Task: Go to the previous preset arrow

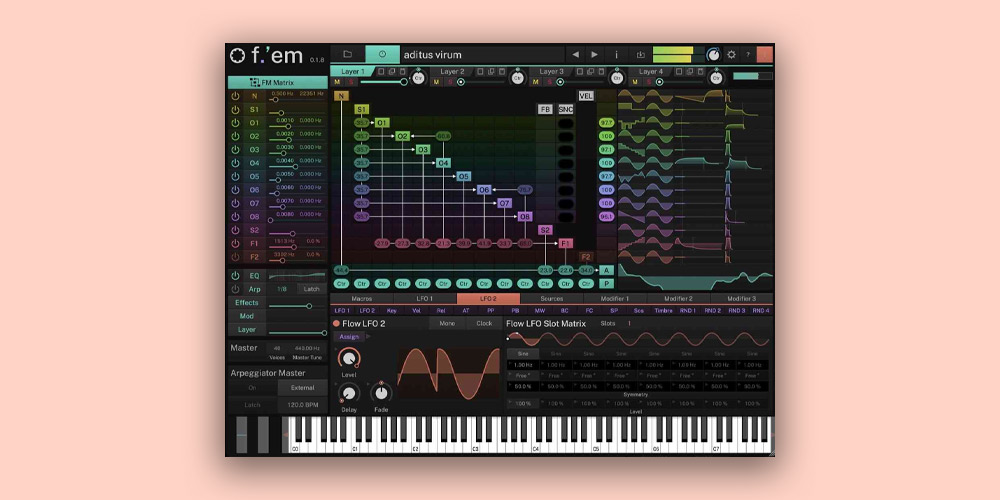Action: pyautogui.click(x=575, y=54)
